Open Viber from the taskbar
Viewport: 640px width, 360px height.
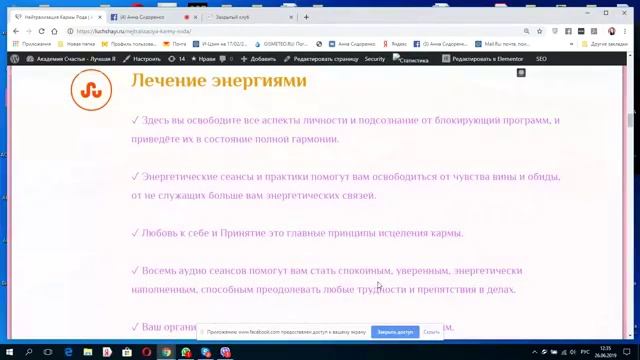225,352
